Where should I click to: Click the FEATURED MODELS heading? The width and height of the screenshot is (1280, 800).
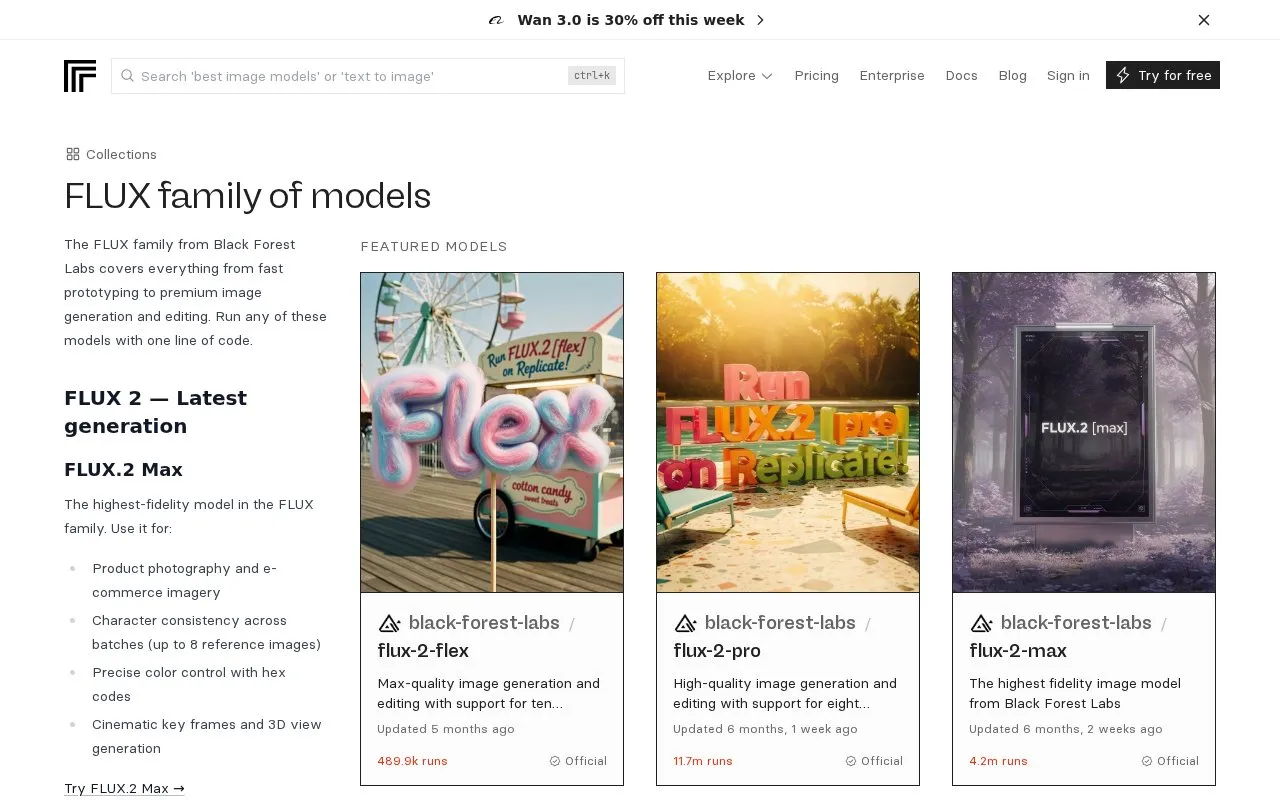click(434, 246)
